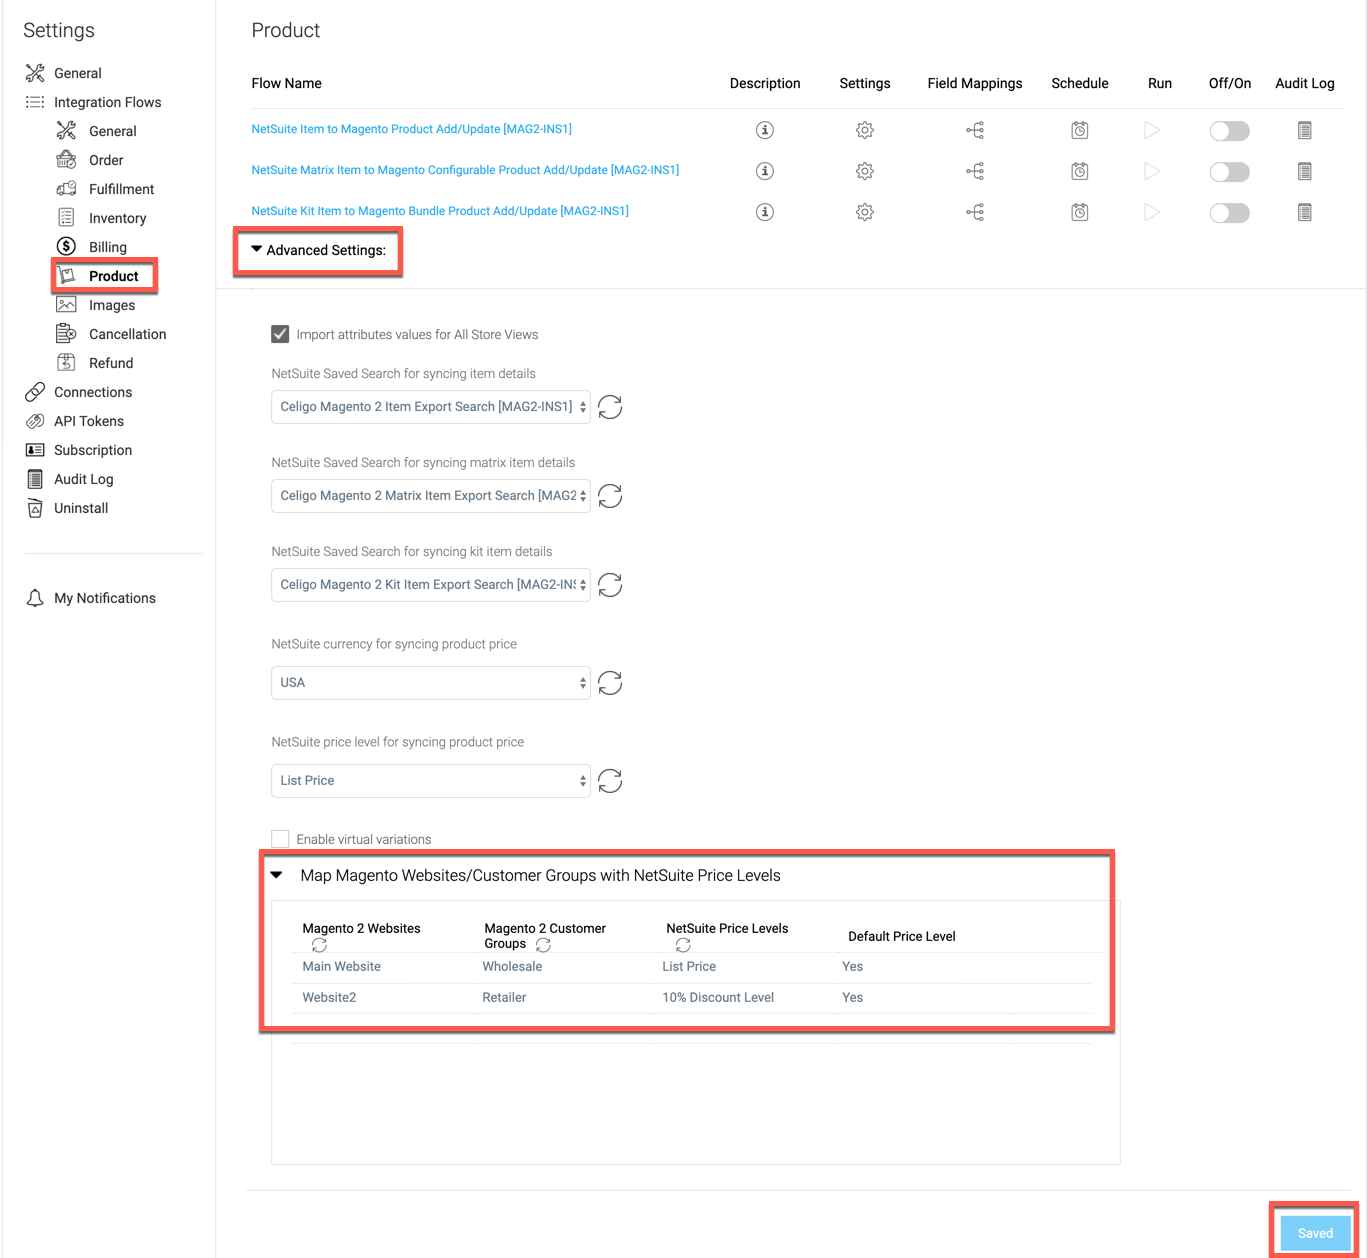Open field mappings for NetSuite Matrix Item flow
This screenshot has height=1258, width=1367.
tap(975, 171)
